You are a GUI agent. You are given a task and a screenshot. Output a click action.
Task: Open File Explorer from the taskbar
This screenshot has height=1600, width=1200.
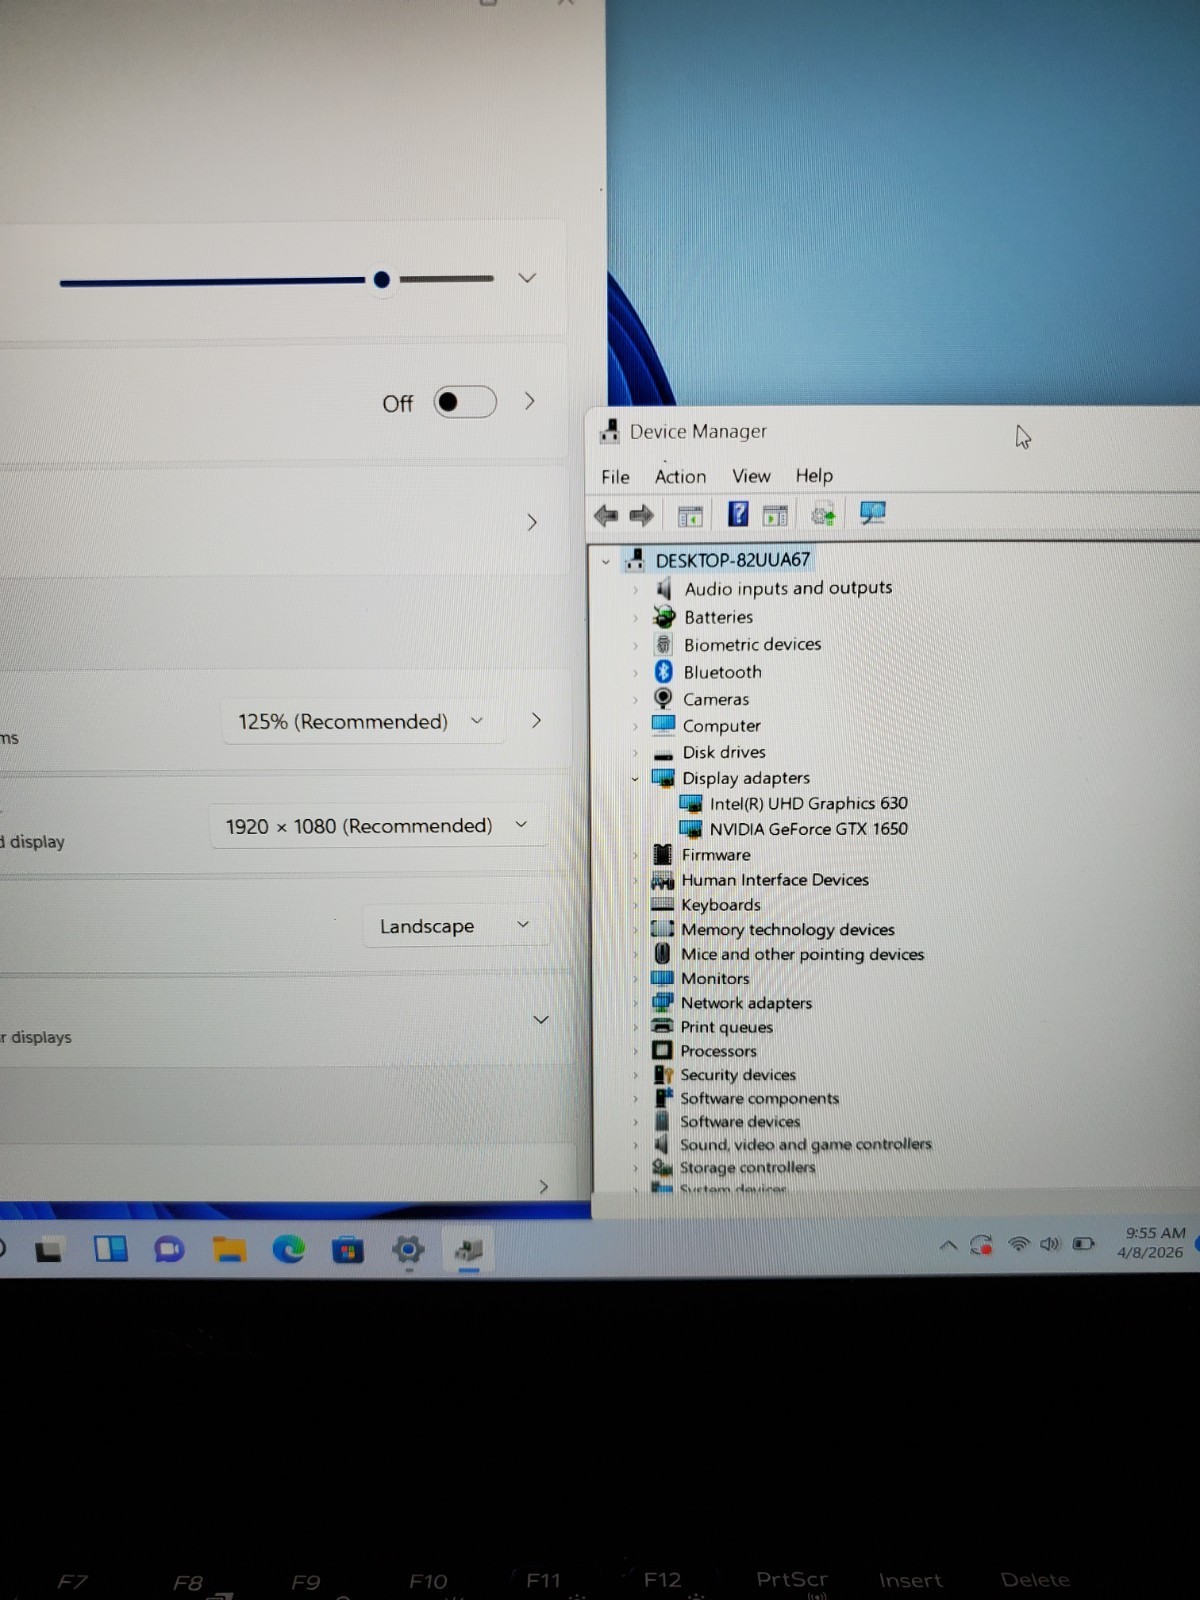click(x=229, y=1249)
